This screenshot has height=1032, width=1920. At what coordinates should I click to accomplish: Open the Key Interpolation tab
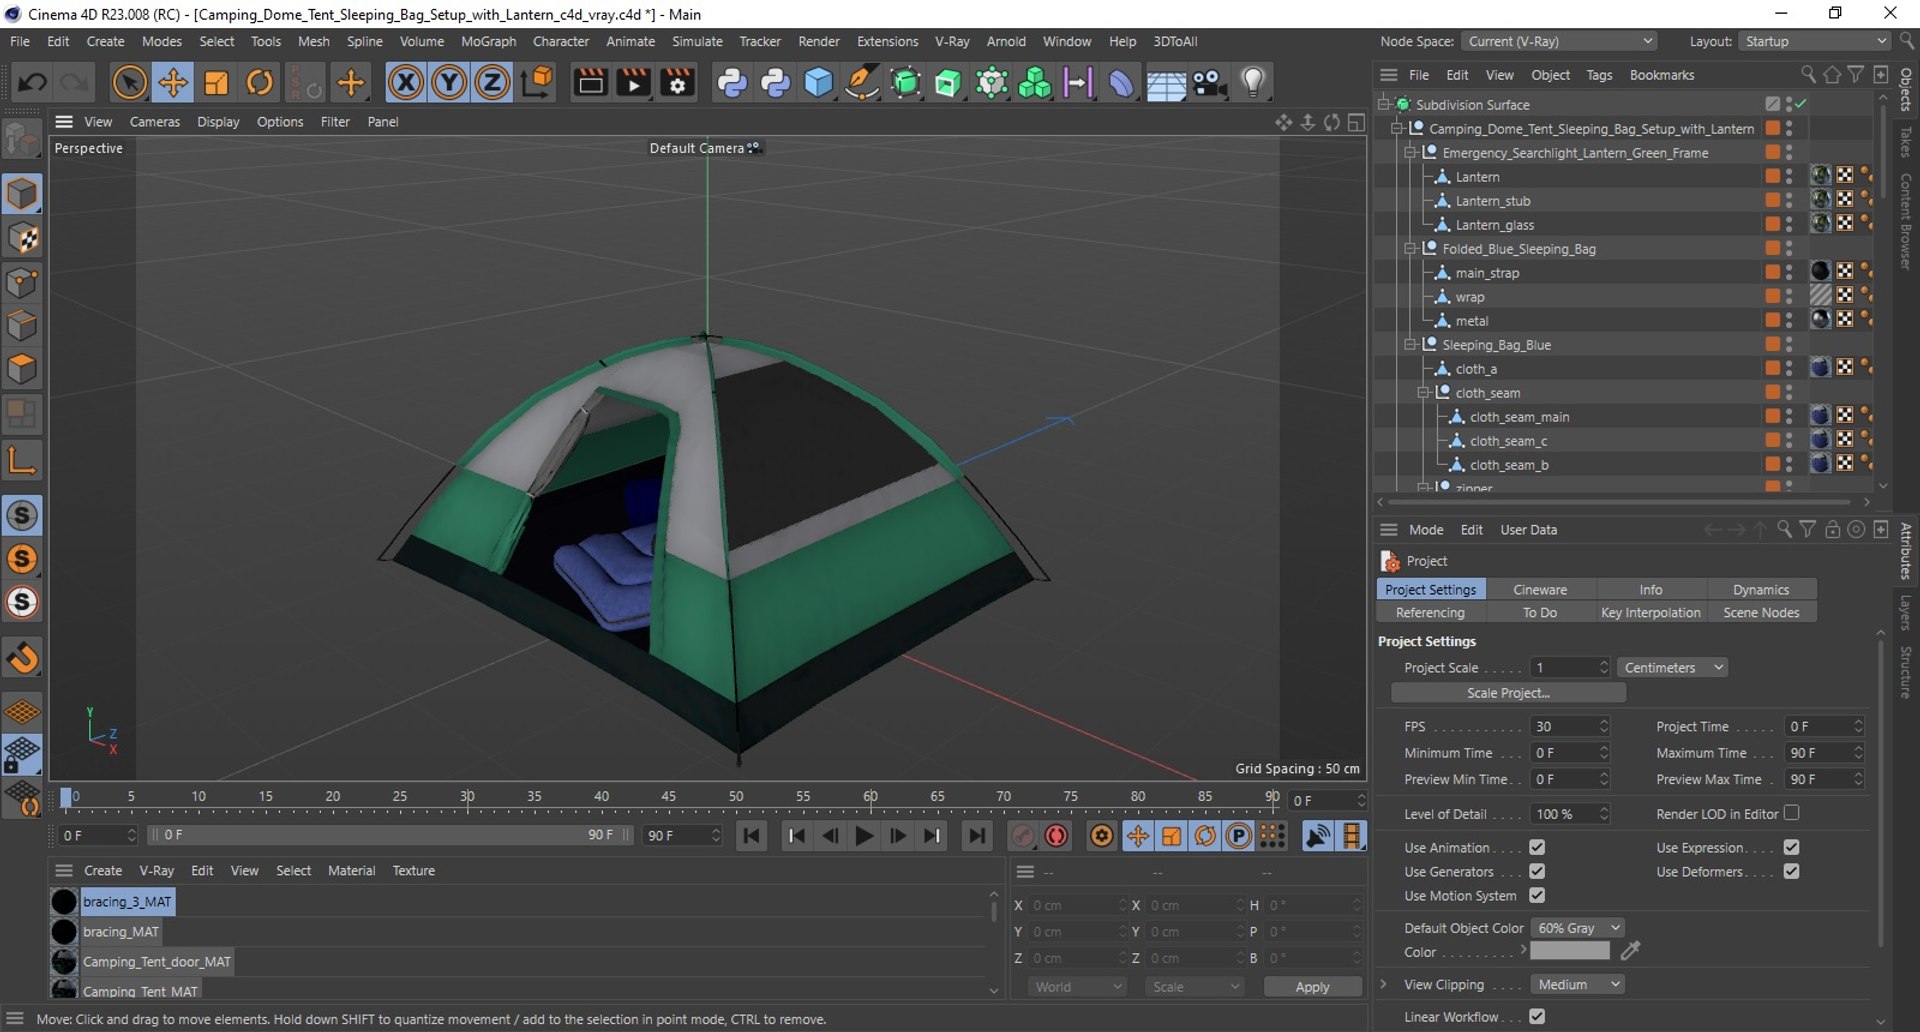tap(1650, 613)
